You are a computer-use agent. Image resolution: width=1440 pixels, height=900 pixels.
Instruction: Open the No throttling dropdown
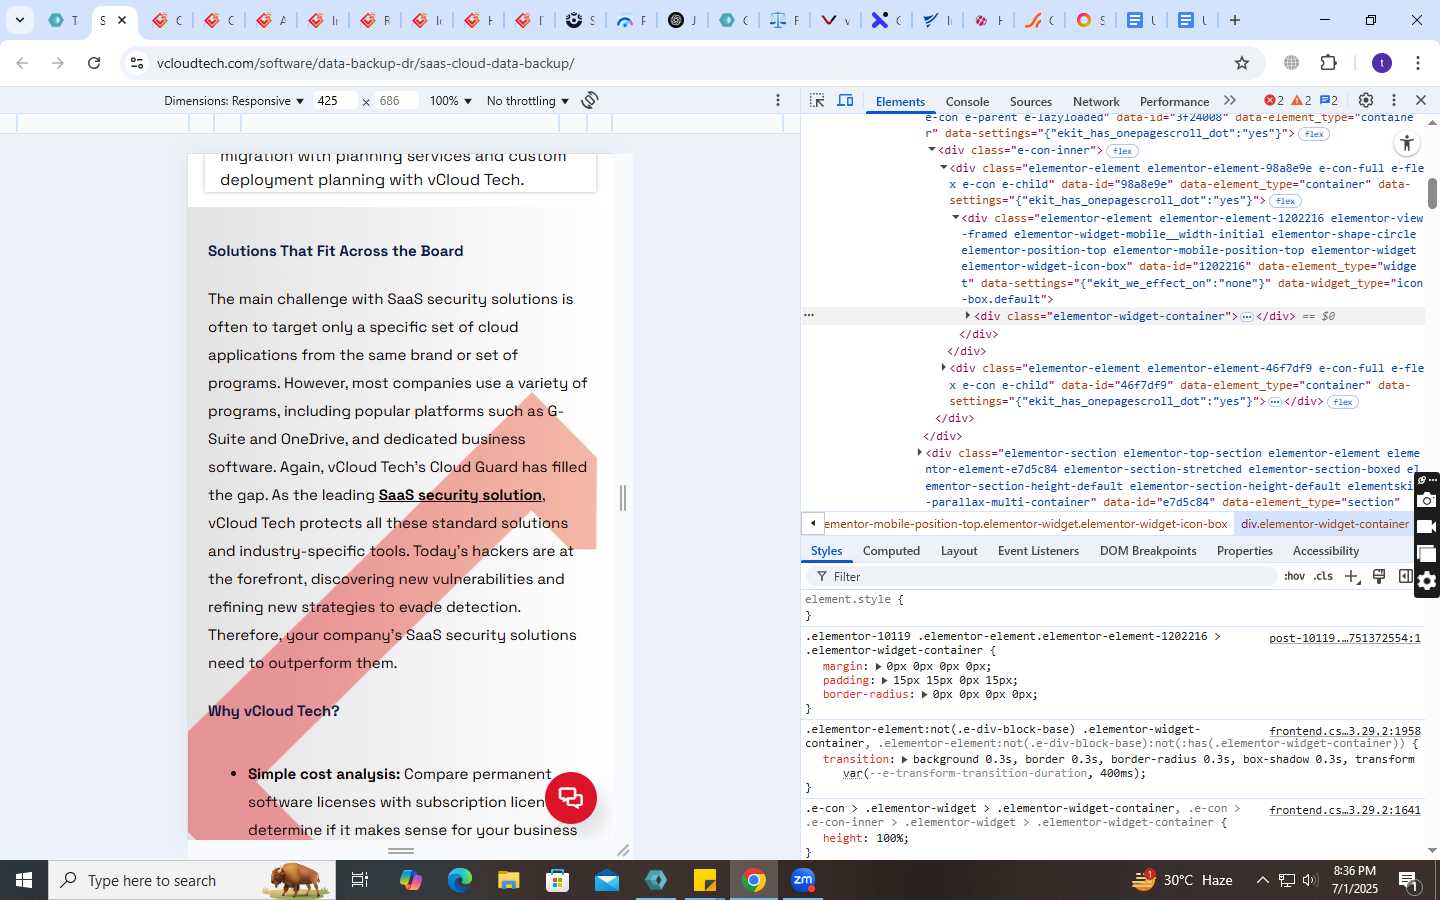[527, 101]
